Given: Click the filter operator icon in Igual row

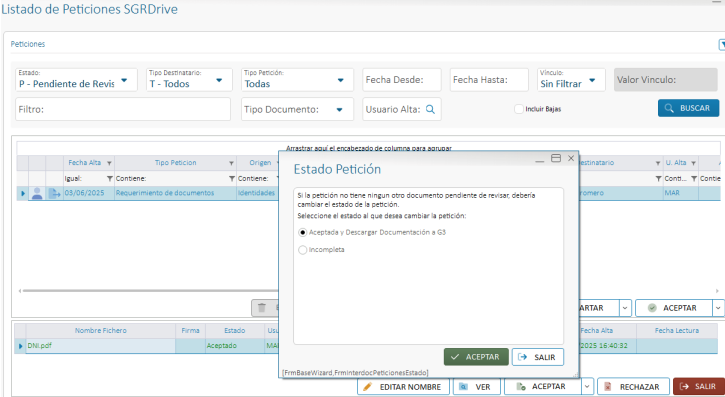Looking at the screenshot, I should [110, 178].
